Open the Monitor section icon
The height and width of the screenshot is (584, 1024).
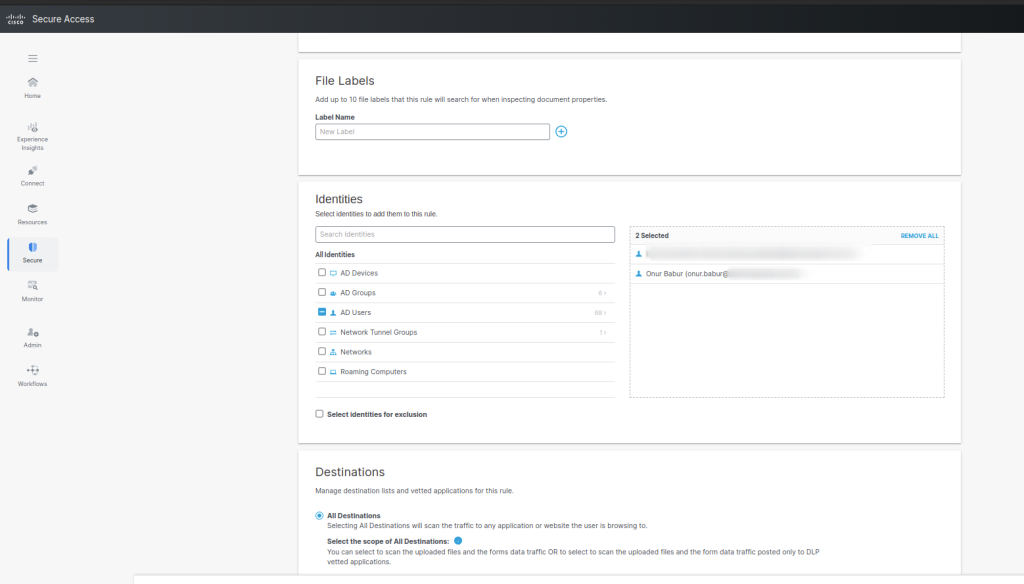pos(32,286)
